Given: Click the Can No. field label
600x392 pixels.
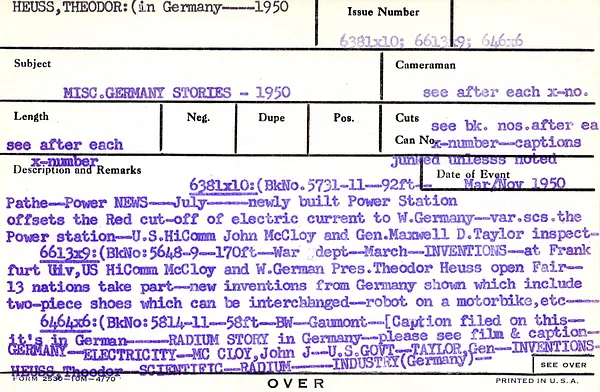Looking at the screenshot, I should tap(415, 140).
